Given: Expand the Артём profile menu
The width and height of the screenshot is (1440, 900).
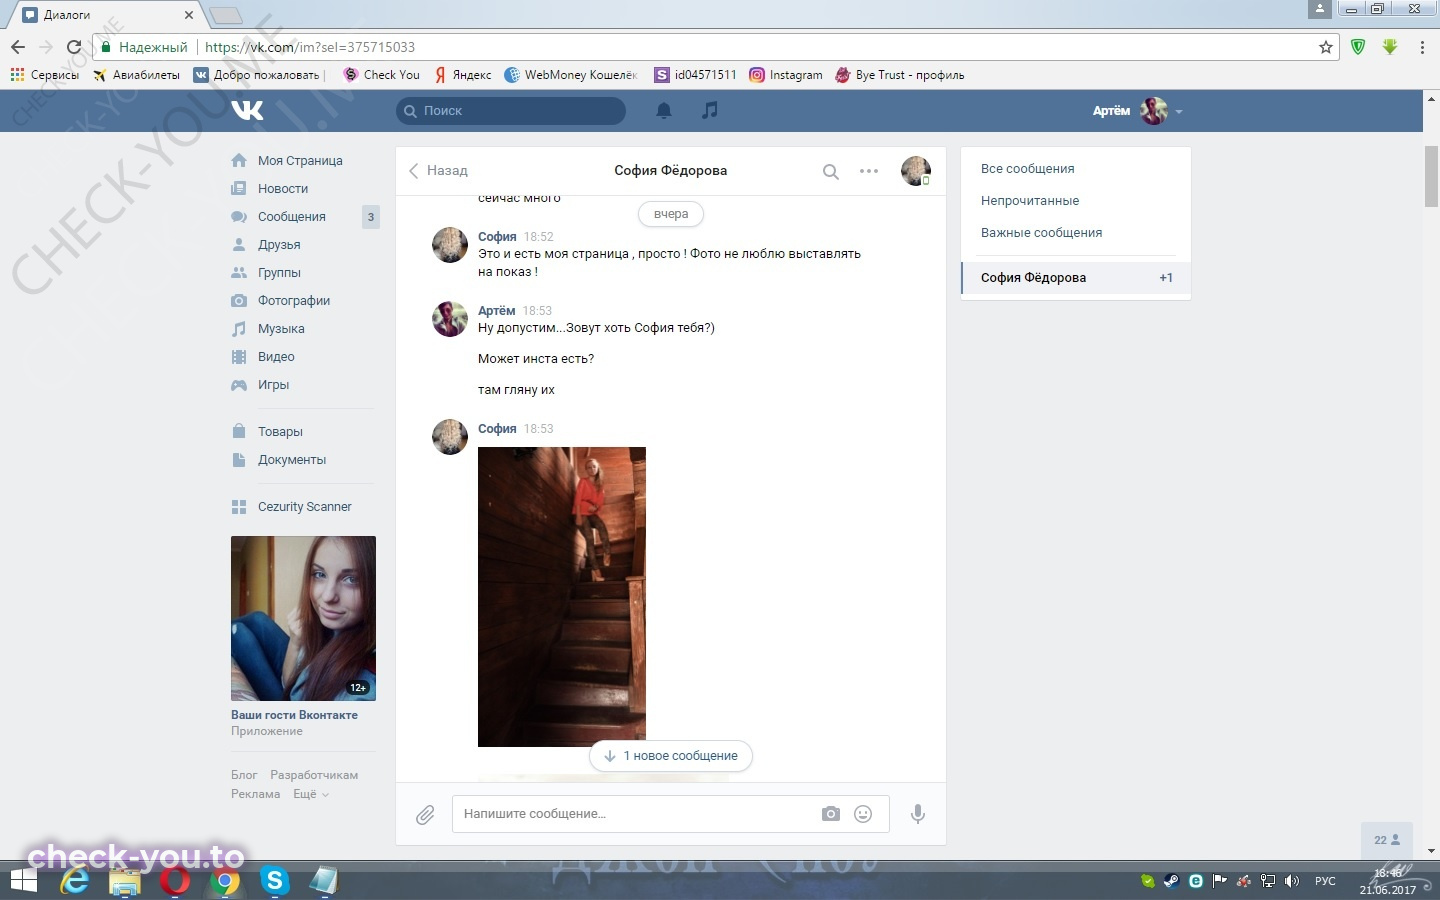Looking at the screenshot, I should [1138, 111].
